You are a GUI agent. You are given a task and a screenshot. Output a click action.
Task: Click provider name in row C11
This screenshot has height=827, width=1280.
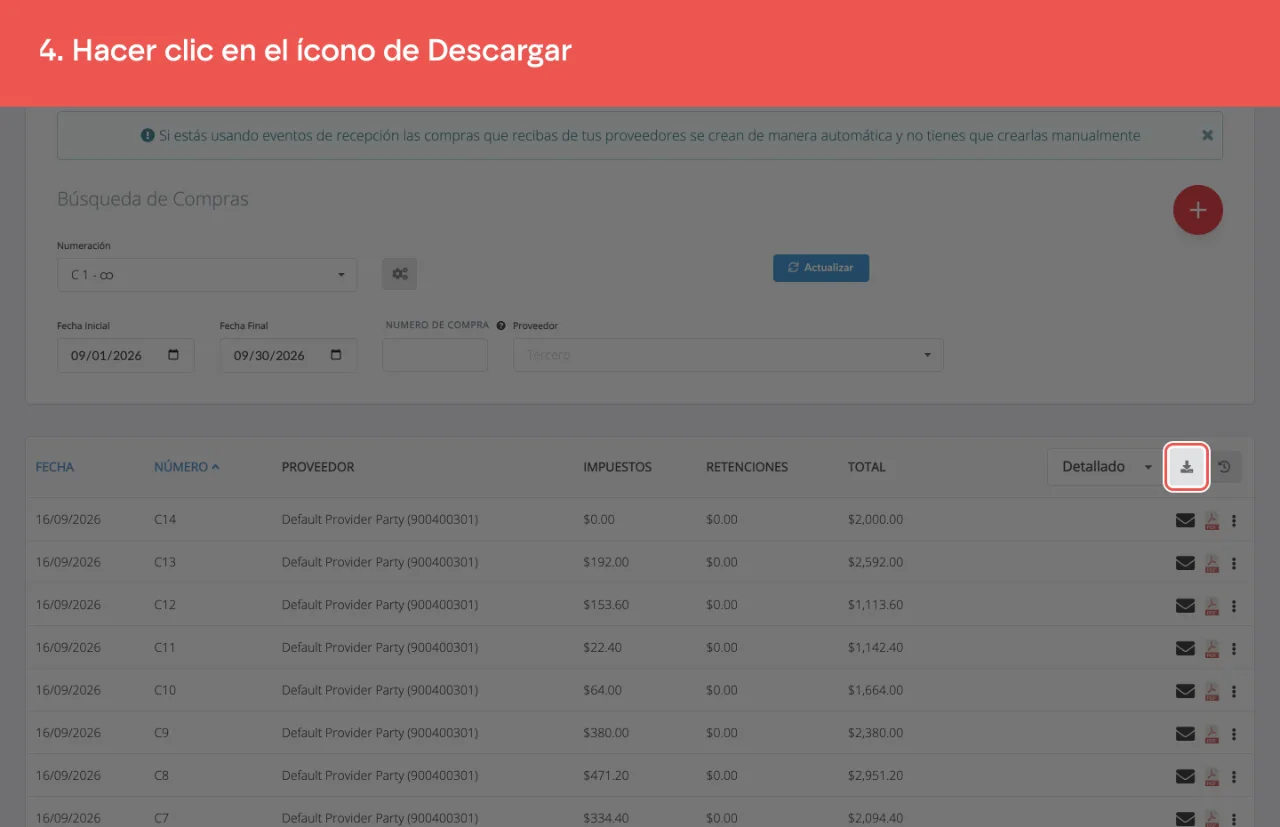(x=380, y=648)
